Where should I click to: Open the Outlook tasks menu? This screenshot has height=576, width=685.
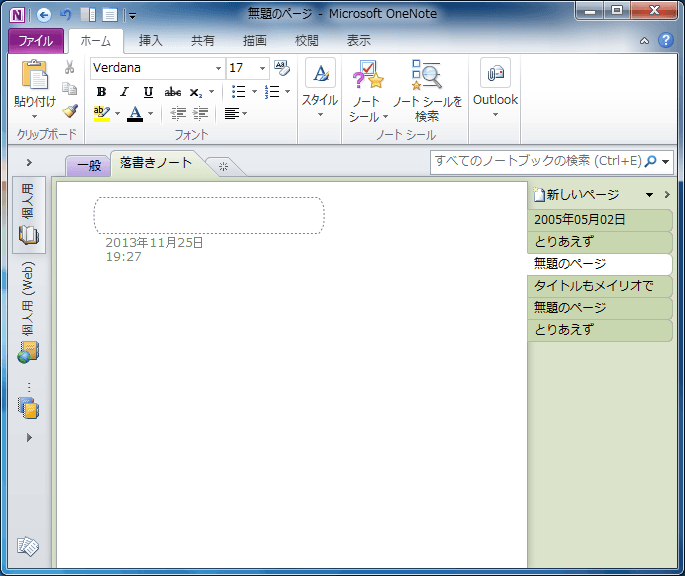click(x=495, y=88)
